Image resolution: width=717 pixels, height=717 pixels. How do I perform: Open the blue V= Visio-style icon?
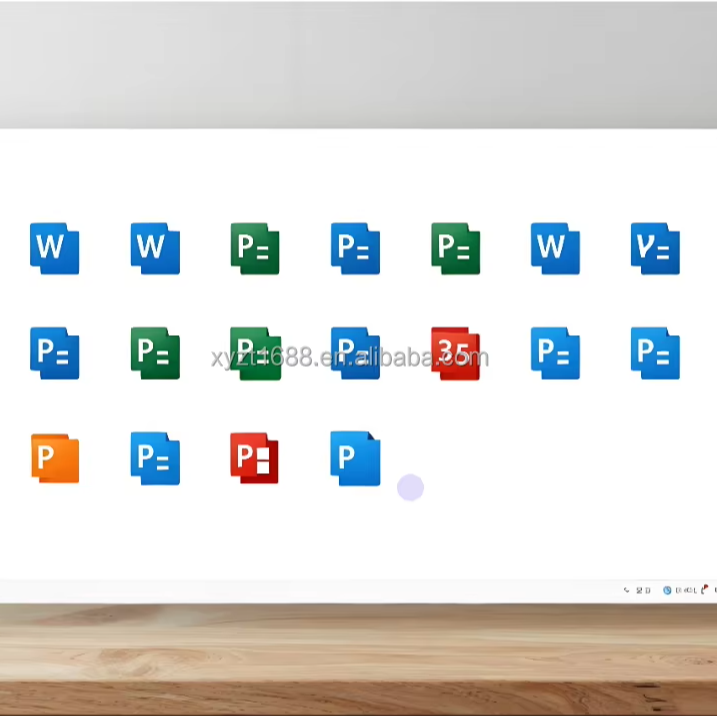click(x=655, y=248)
